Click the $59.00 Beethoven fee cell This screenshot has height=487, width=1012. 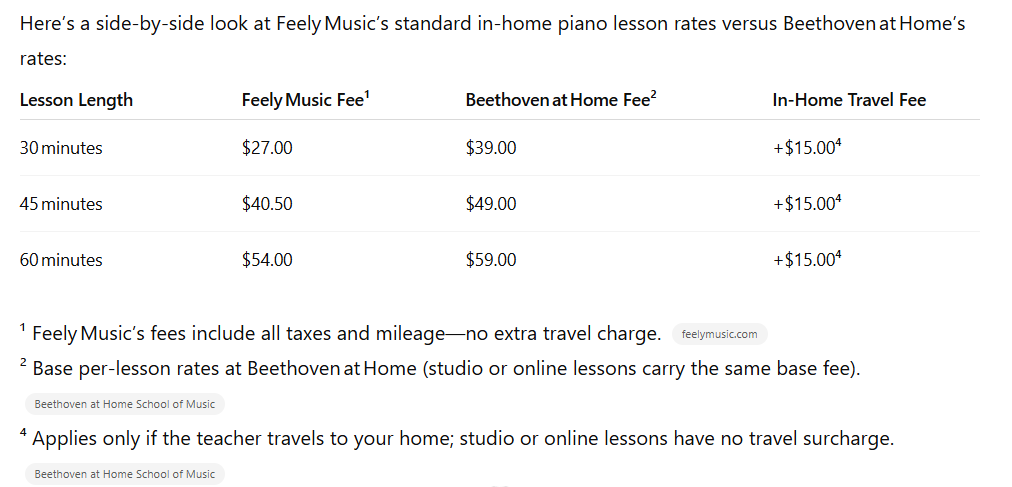(491, 260)
